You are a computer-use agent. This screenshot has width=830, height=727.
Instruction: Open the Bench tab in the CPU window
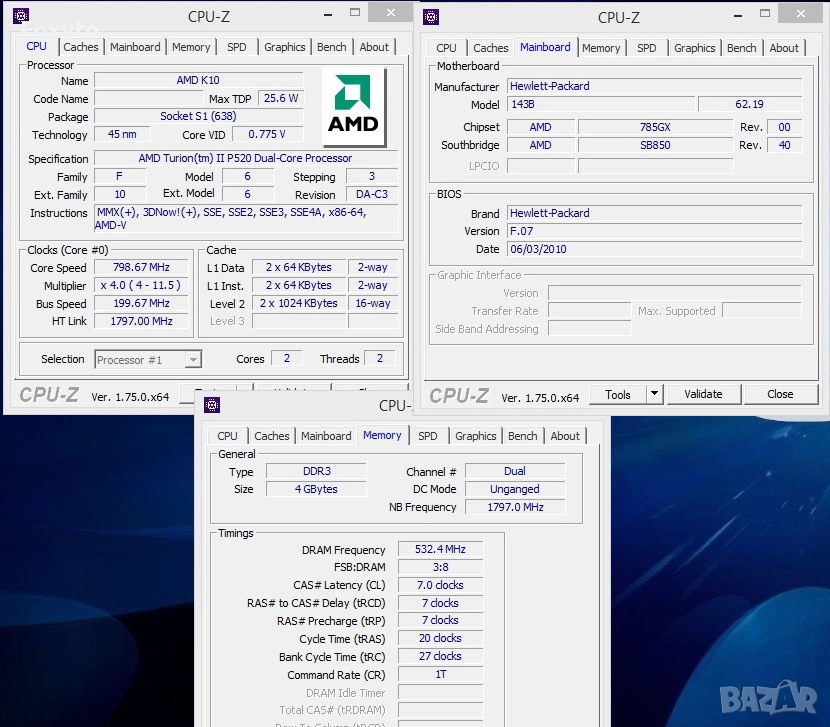coord(332,47)
